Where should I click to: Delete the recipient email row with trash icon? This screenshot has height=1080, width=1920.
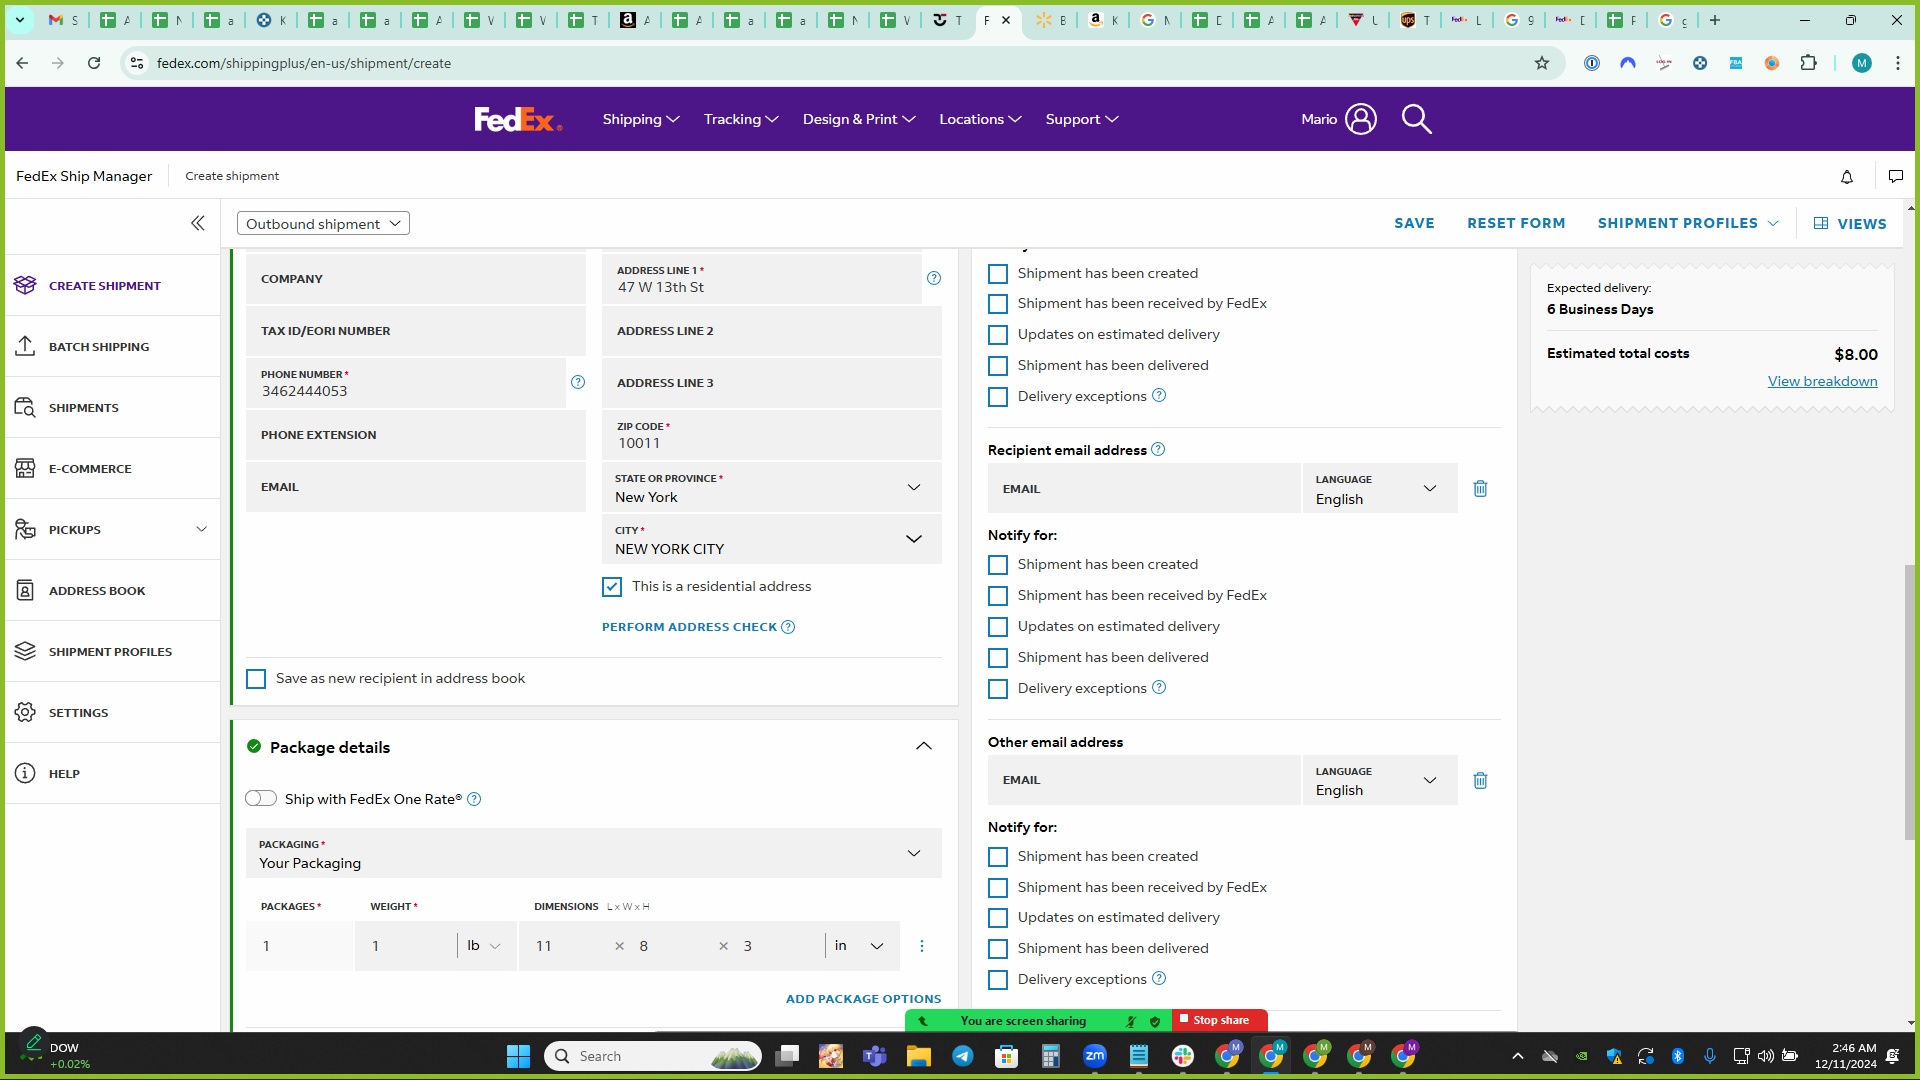pos(1480,489)
